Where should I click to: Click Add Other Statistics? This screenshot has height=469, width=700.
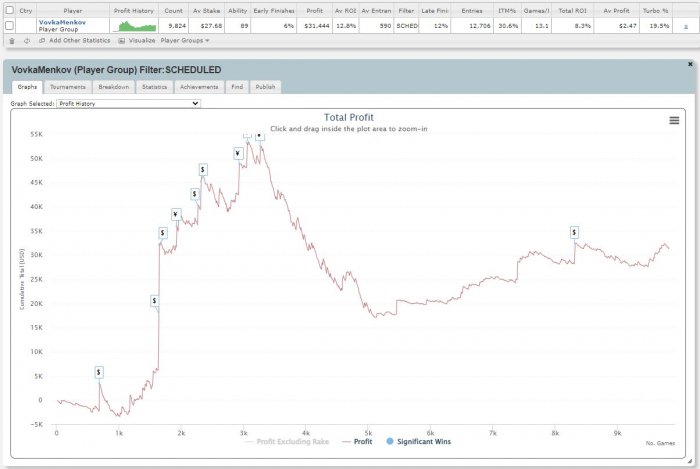point(79,41)
